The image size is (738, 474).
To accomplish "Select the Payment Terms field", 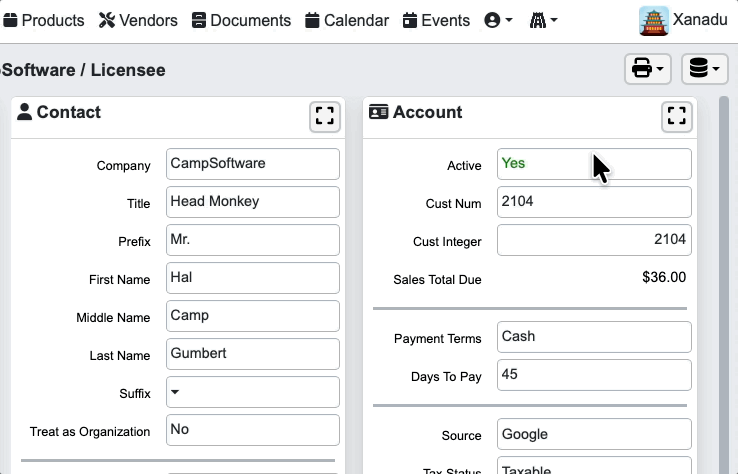I will click(x=593, y=337).
